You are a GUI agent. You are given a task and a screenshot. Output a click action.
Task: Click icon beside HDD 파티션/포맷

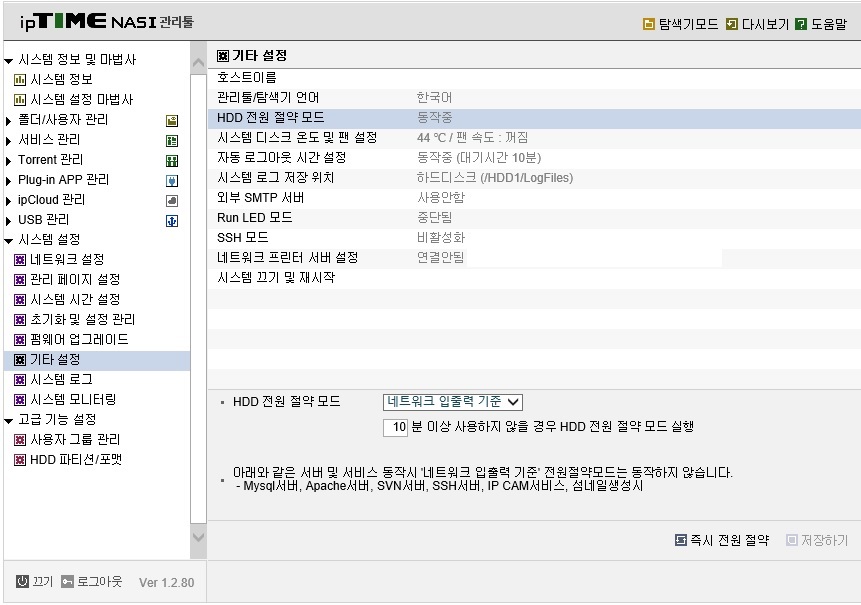(x=20, y=460)
